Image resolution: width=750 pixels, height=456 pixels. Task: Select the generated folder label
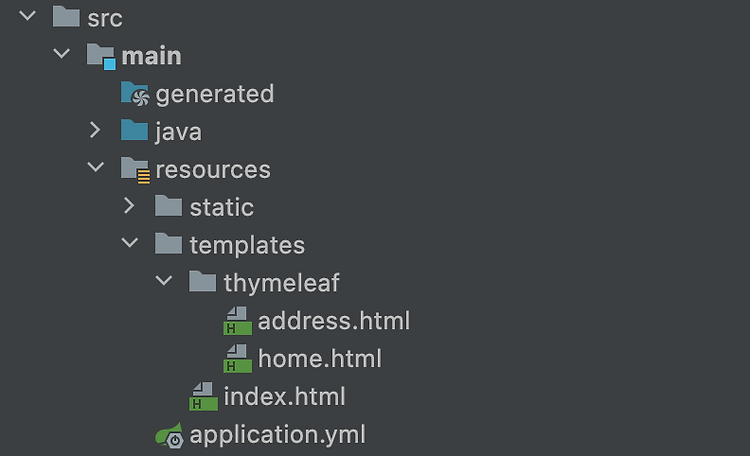click(x=215, y=94)
